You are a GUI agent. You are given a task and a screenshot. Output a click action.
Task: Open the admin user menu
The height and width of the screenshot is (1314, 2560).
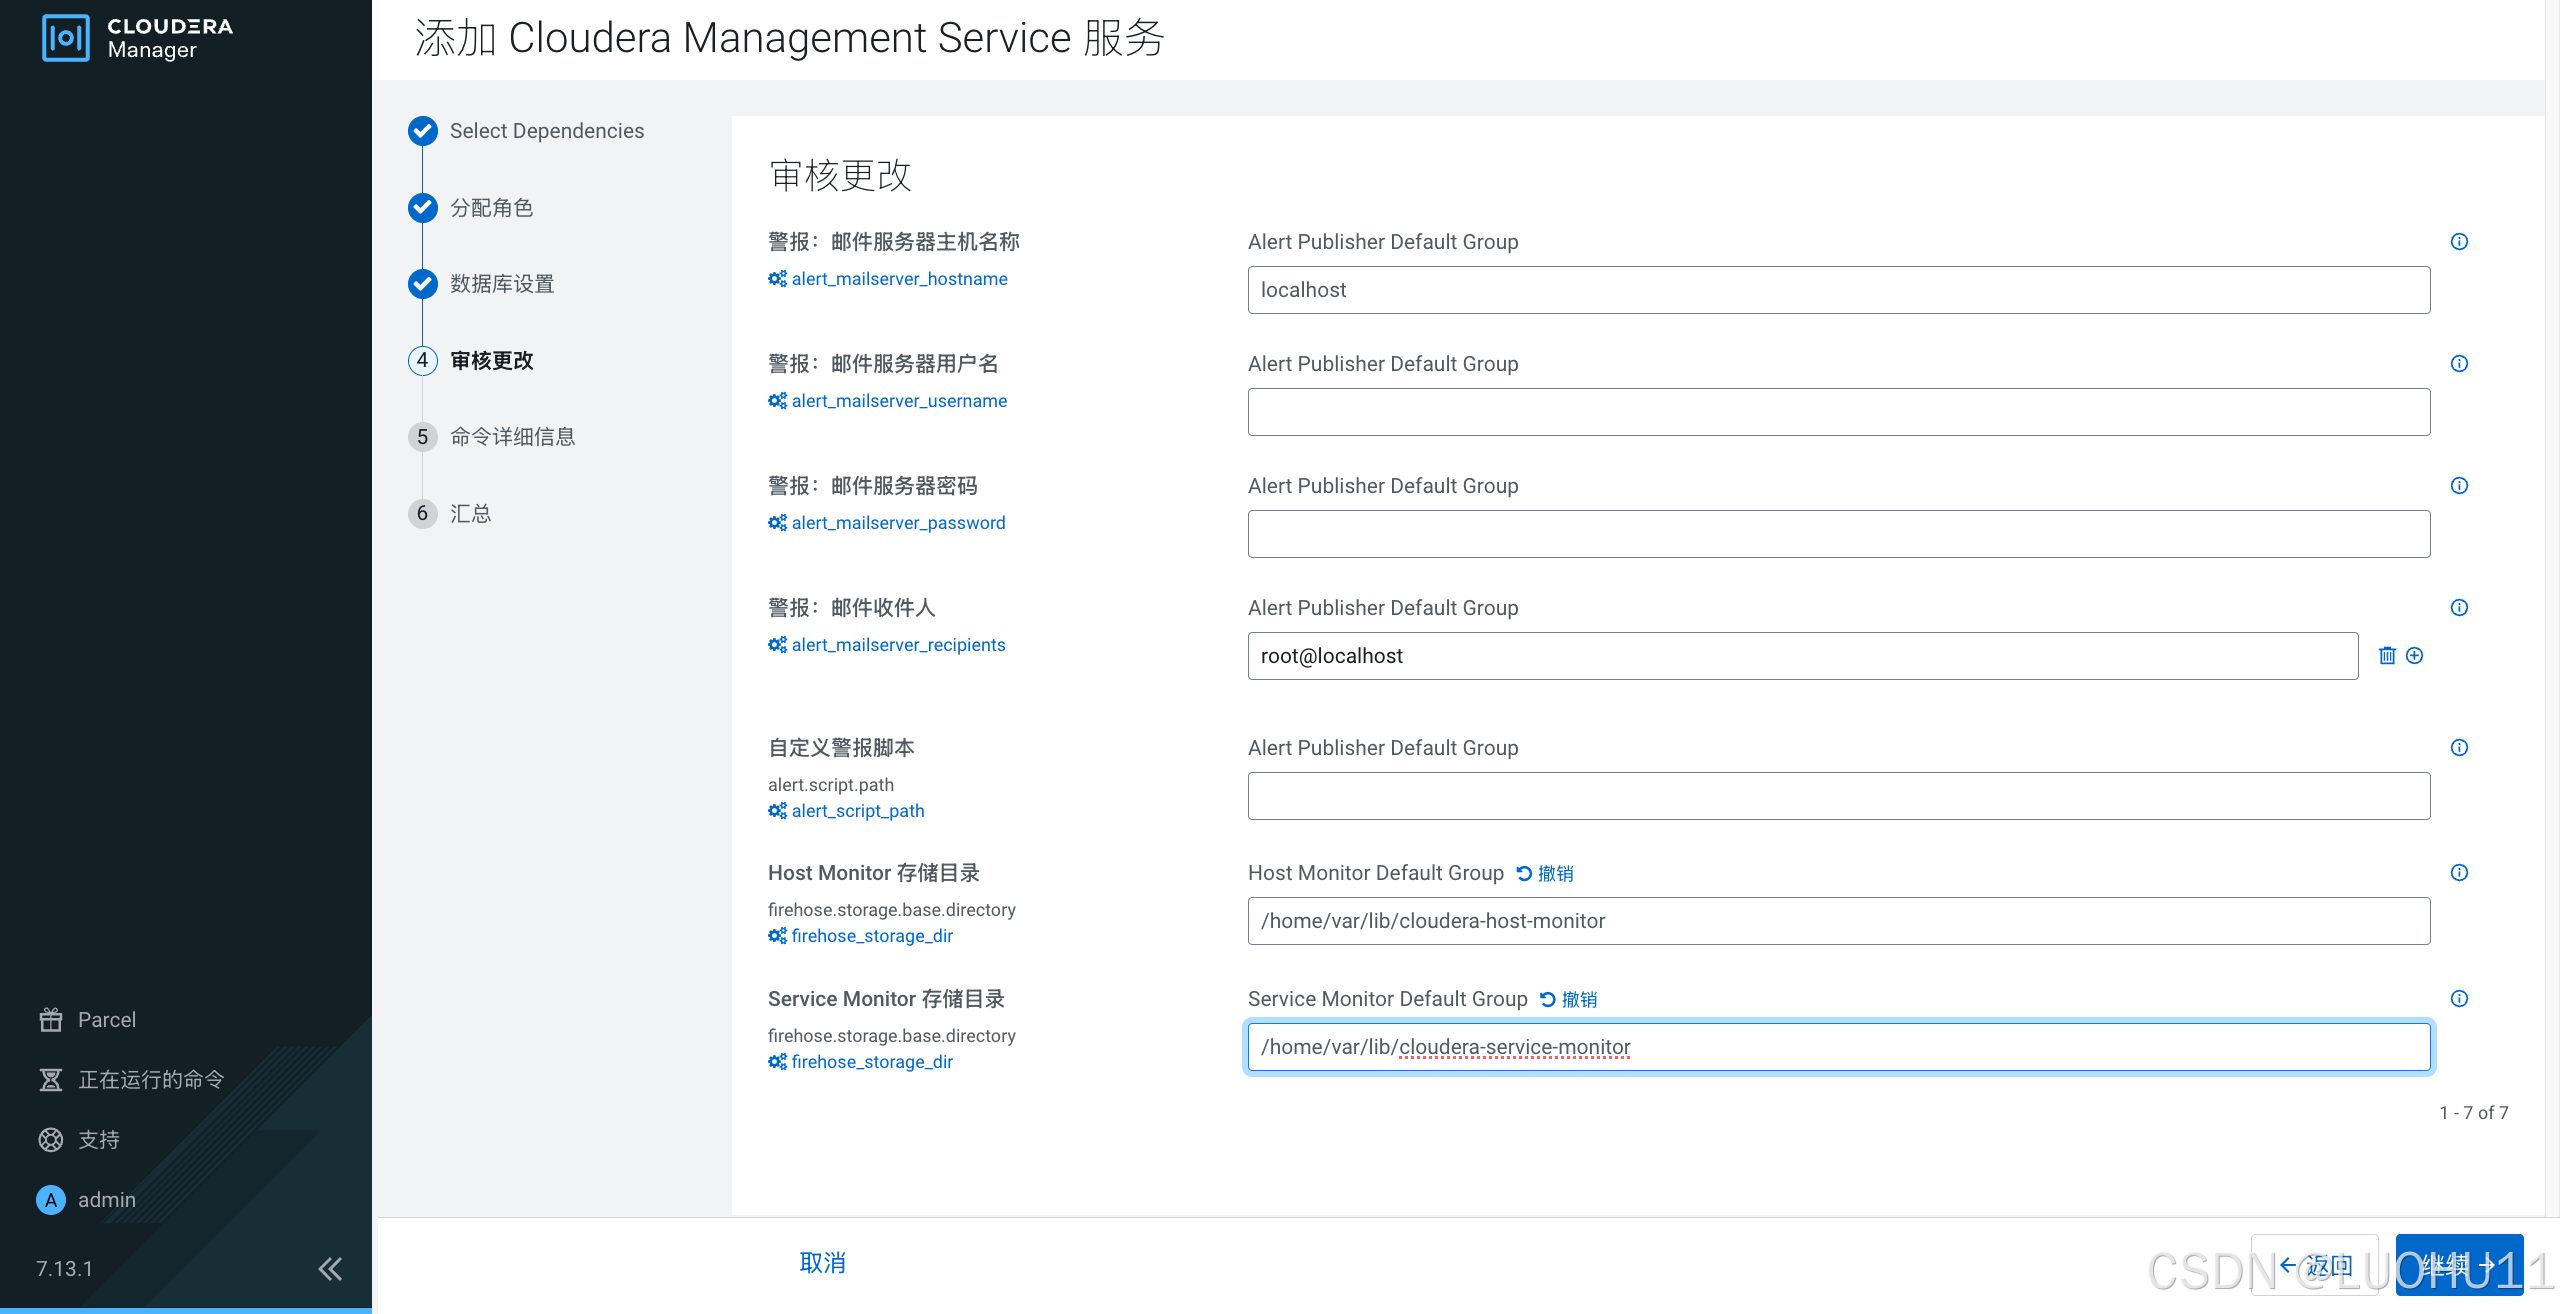tap(106, 1200)
